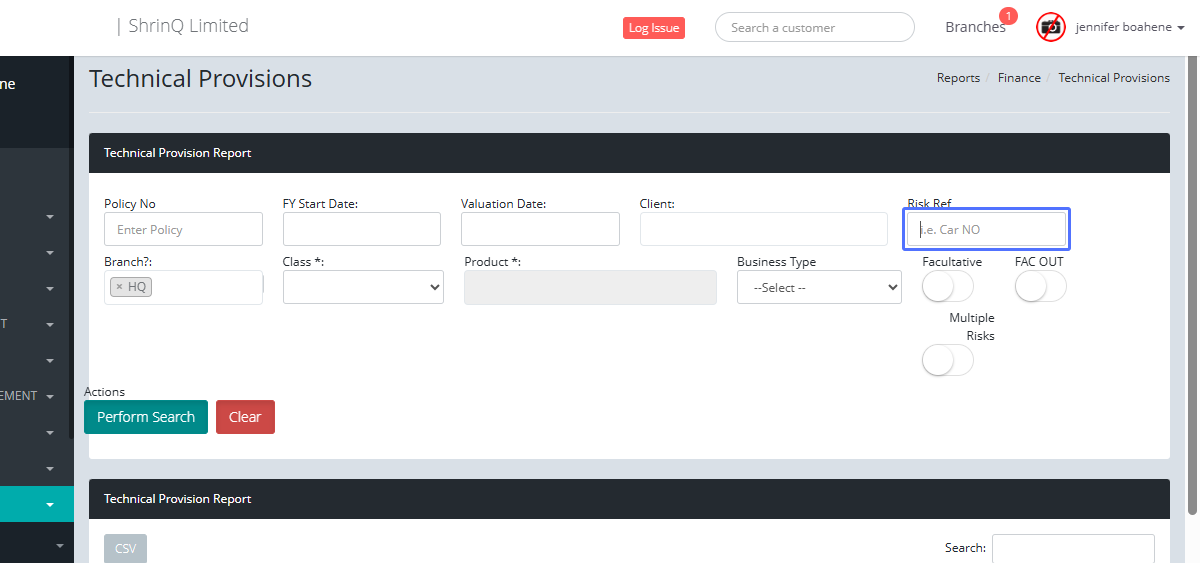1200x563 pixels.
Task: Export the report with the CSV button
Action: 125,548
